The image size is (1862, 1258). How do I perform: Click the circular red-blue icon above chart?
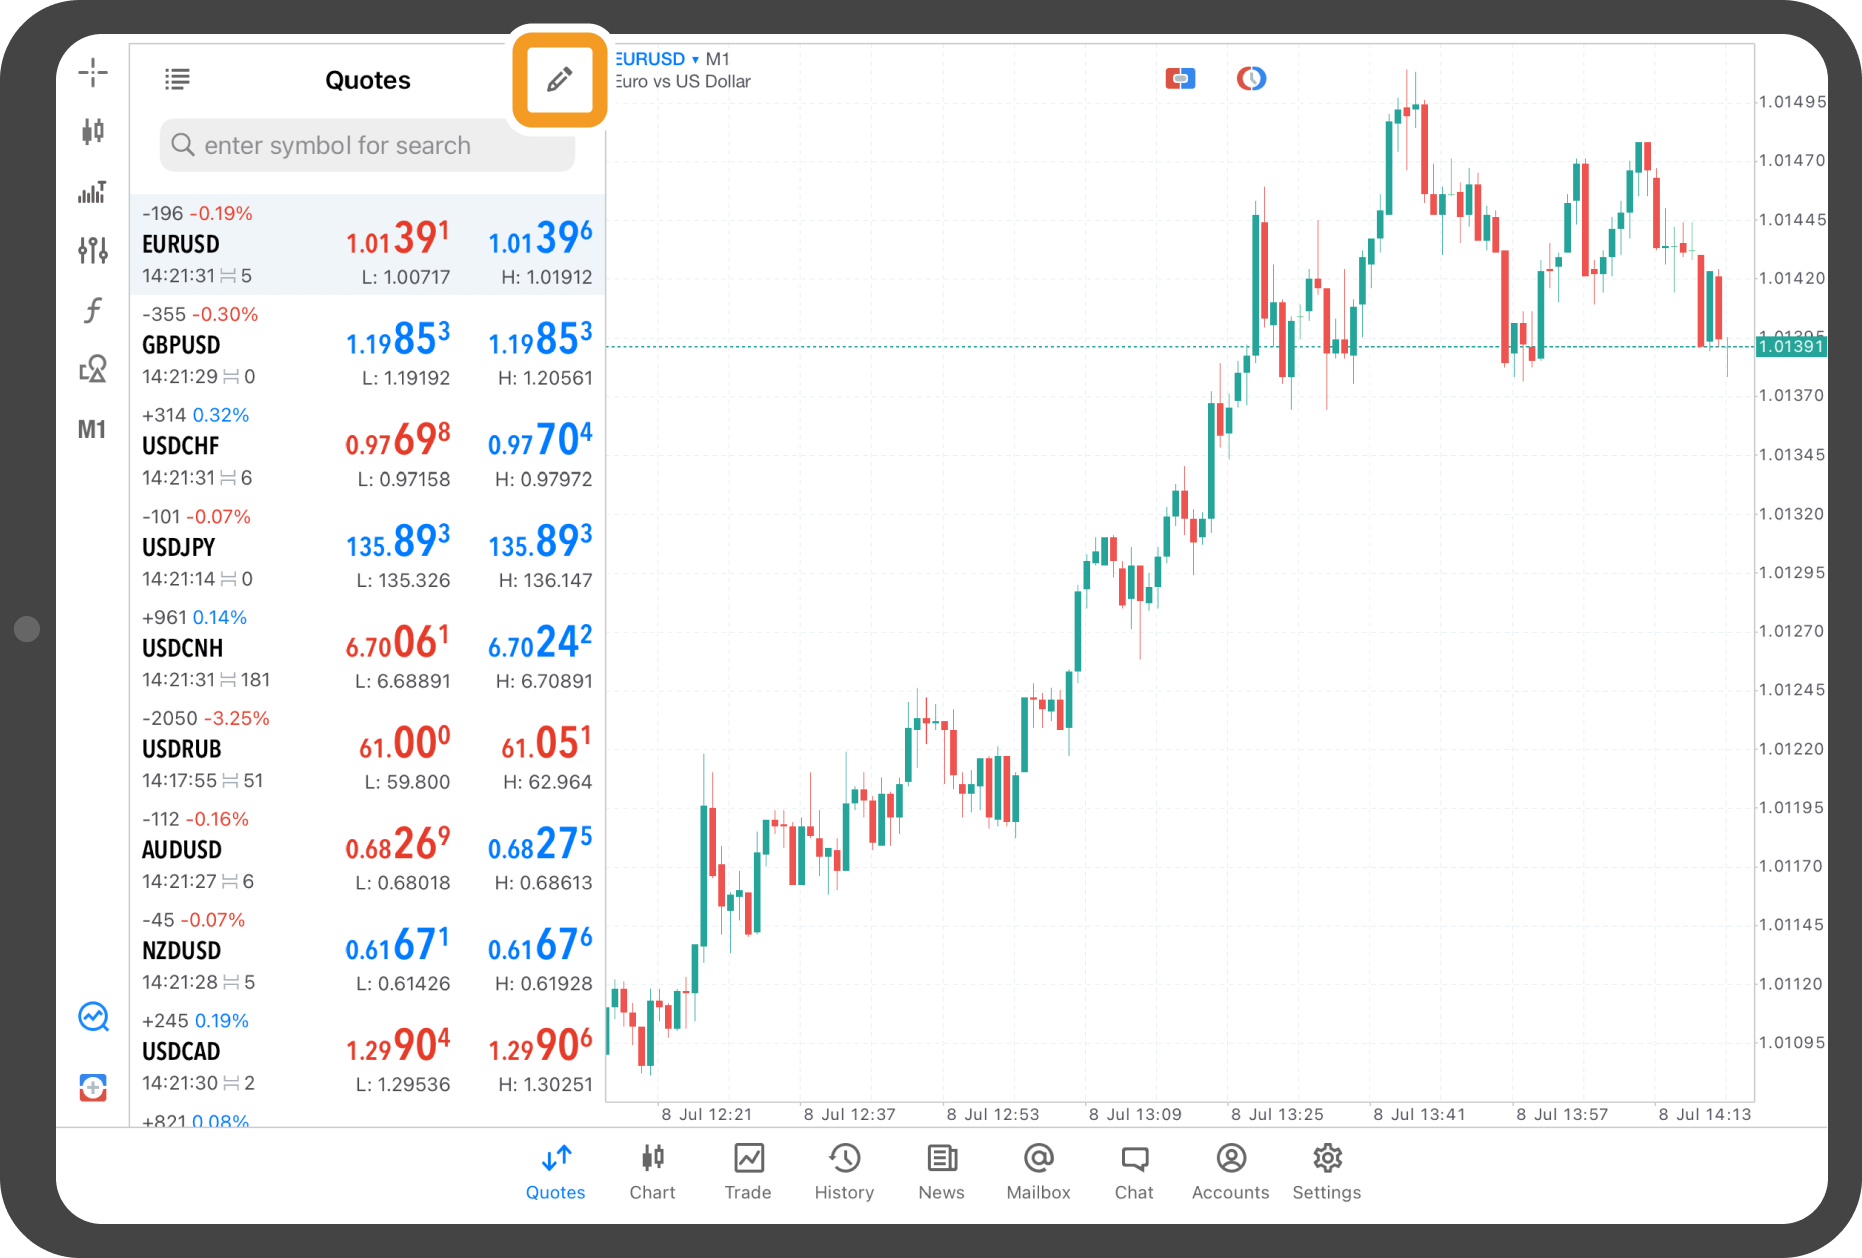pos(1251,78)
